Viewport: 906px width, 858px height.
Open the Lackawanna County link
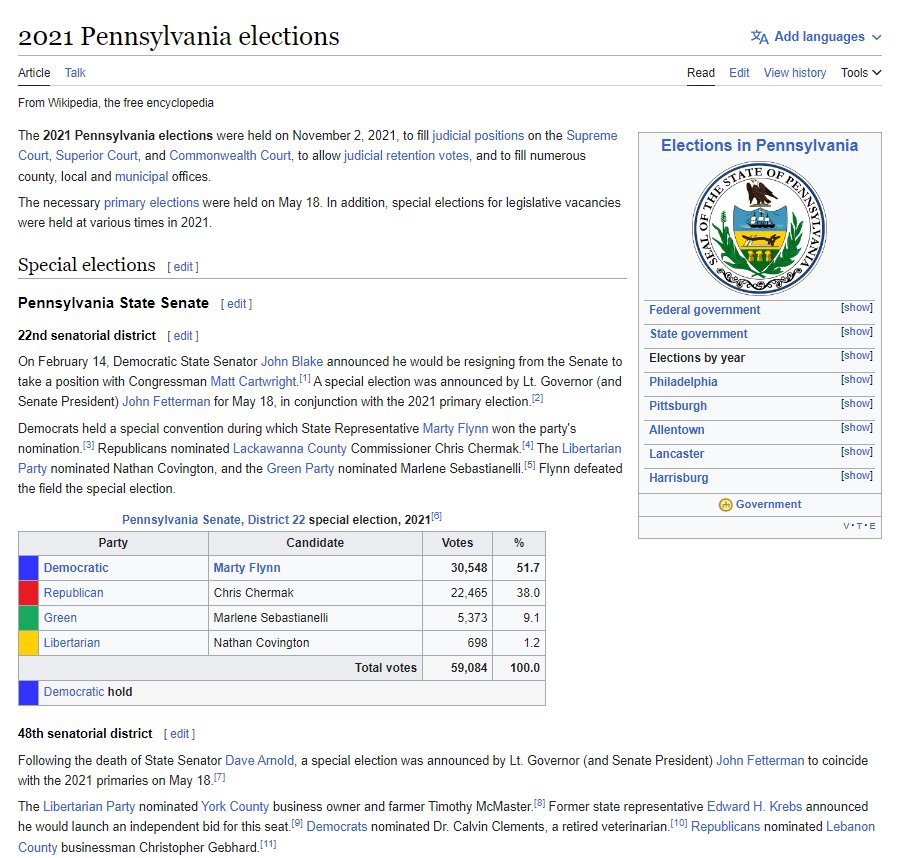coord(289,449)
